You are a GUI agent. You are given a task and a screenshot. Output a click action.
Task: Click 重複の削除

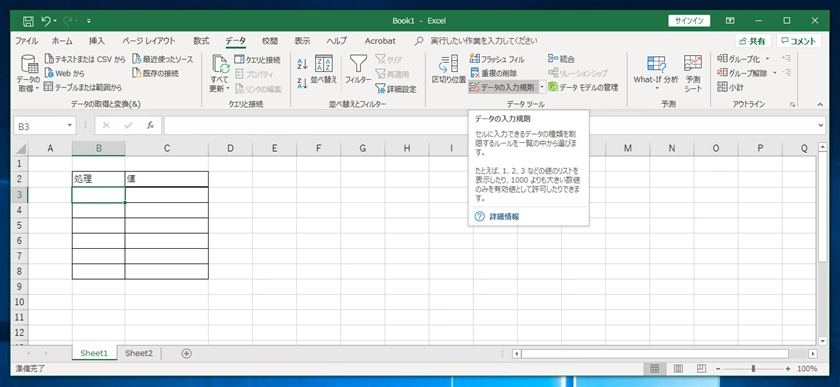pos(494,73)
